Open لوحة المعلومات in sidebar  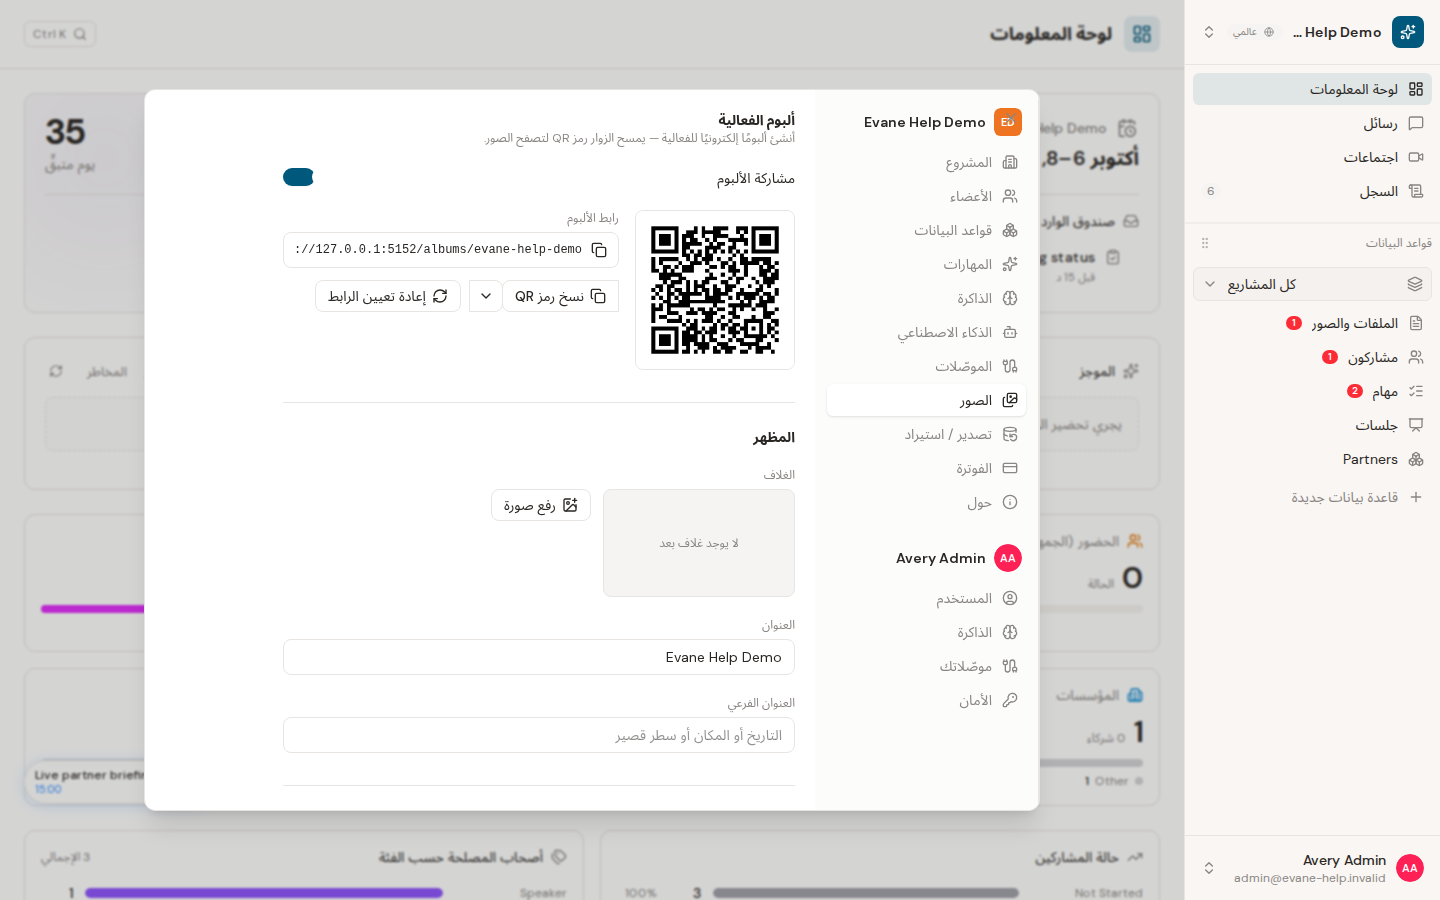1312,89
